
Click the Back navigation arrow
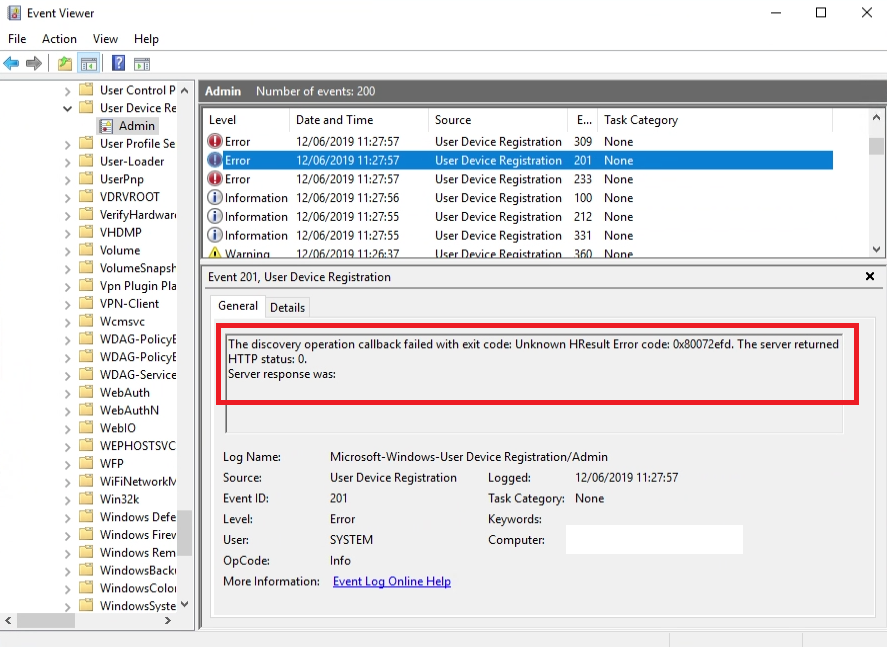tap(11, 63)
